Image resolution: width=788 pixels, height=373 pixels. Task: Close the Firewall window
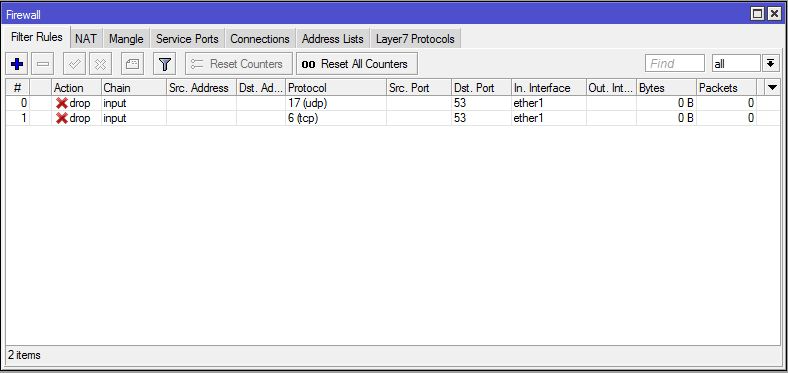tap(774, 14)
